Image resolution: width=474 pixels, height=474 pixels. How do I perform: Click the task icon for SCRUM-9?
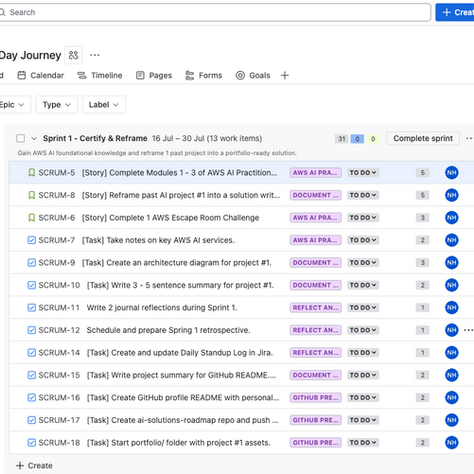pyautogui.click(x=32, y=263)
